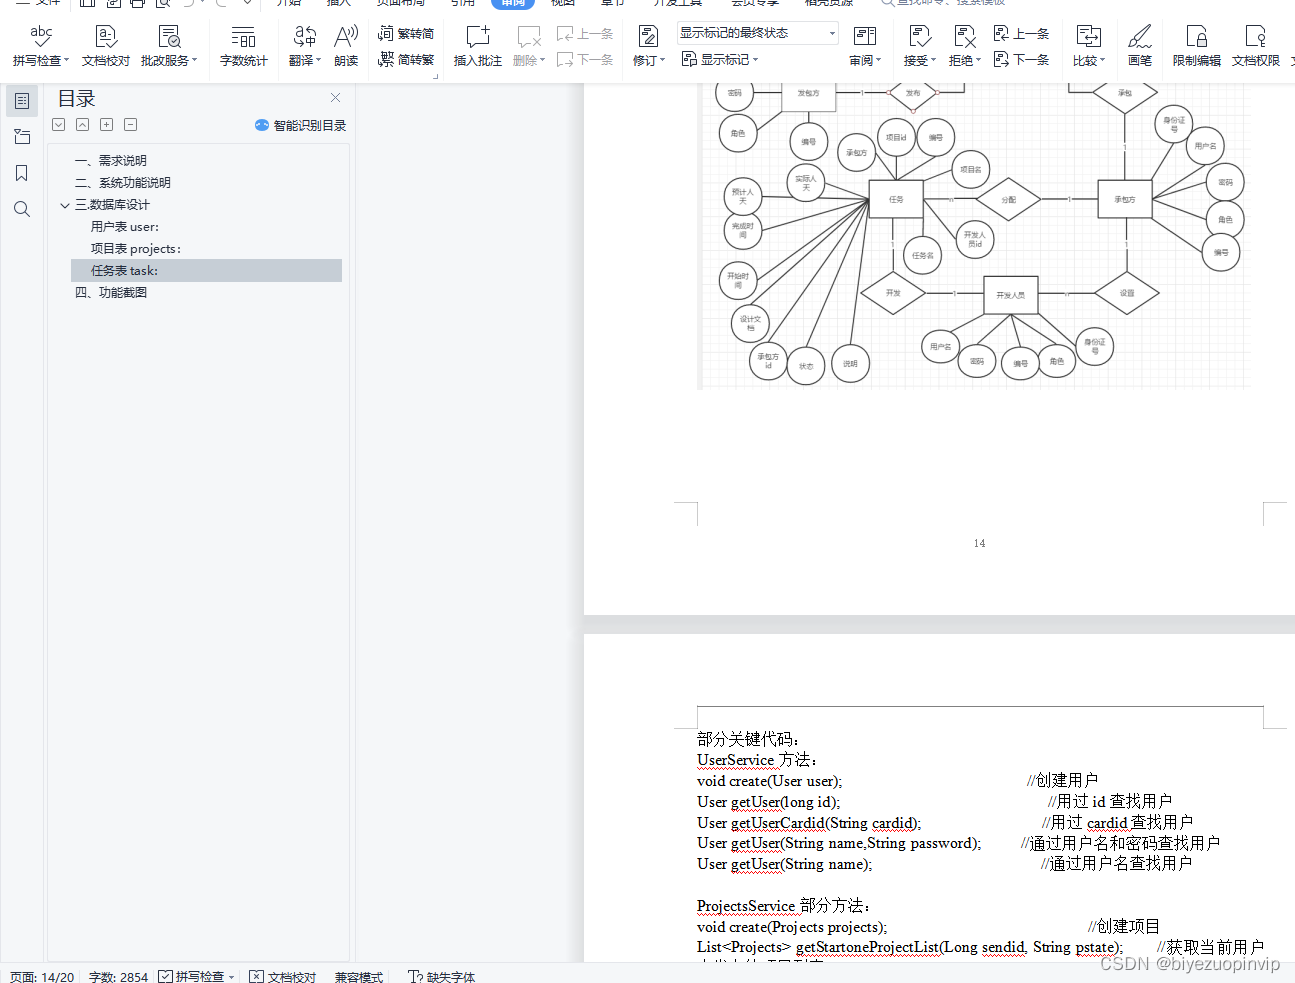Image resolution: width=1295 pixels, height=983 pixels.
Task: Expand the 比较 dropdown arrow
Action: (1103, 61)
